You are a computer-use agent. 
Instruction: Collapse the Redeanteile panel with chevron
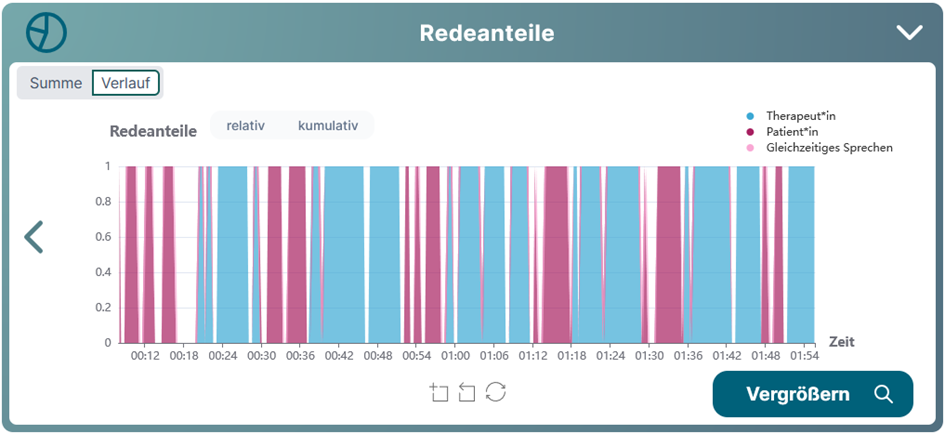909,33
